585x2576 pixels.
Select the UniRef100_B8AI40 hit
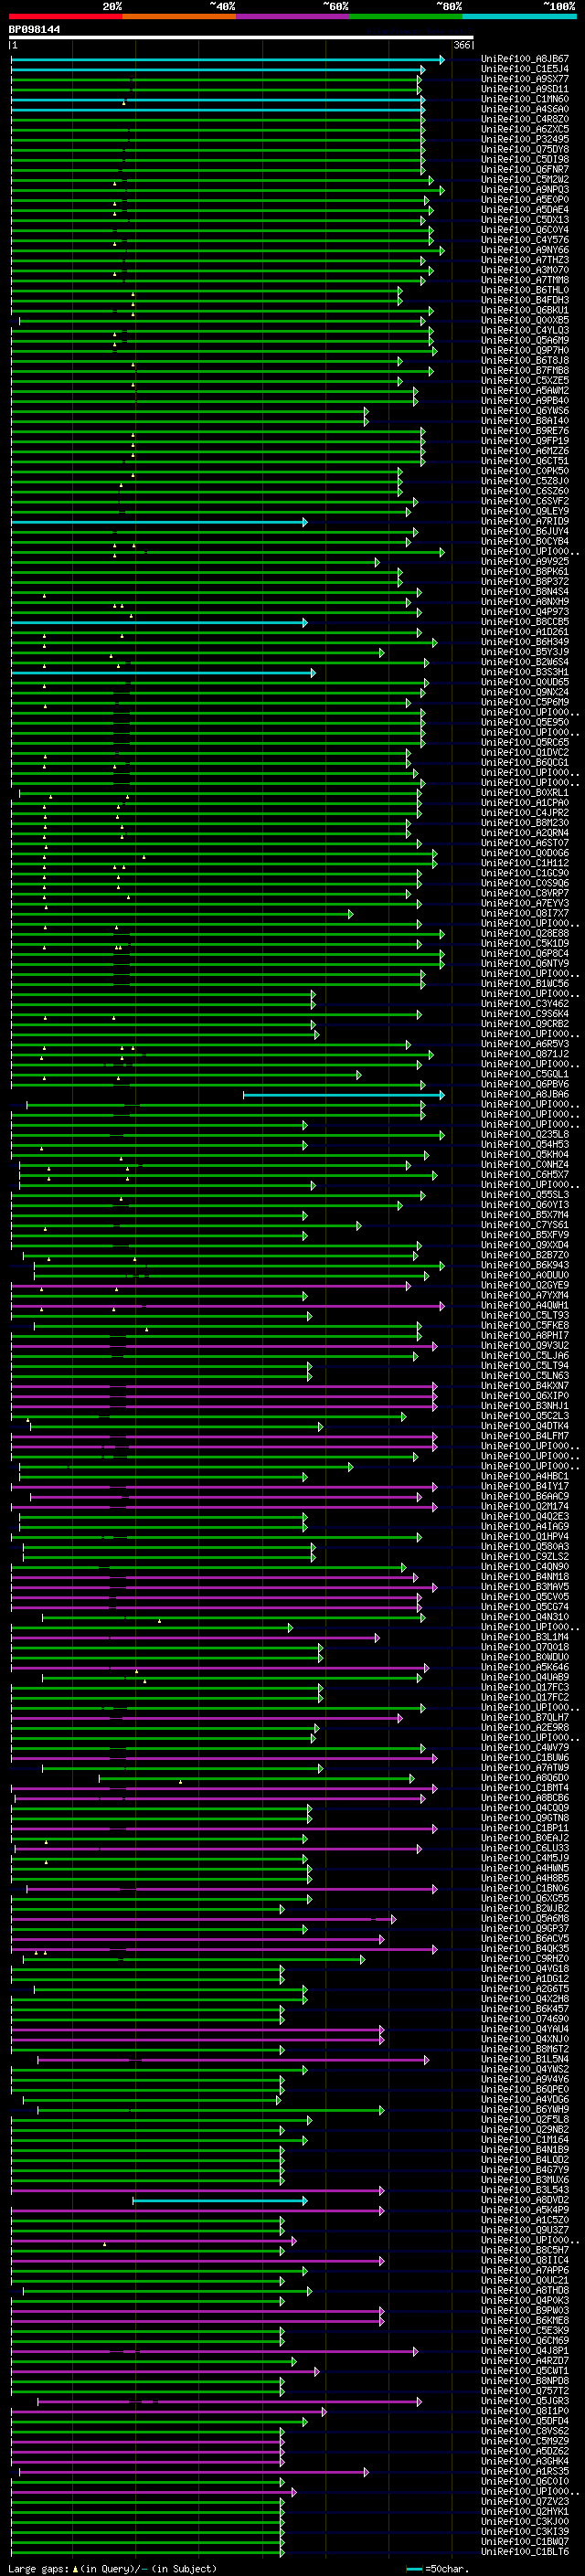pyautogui.click(x=525, y=421)
